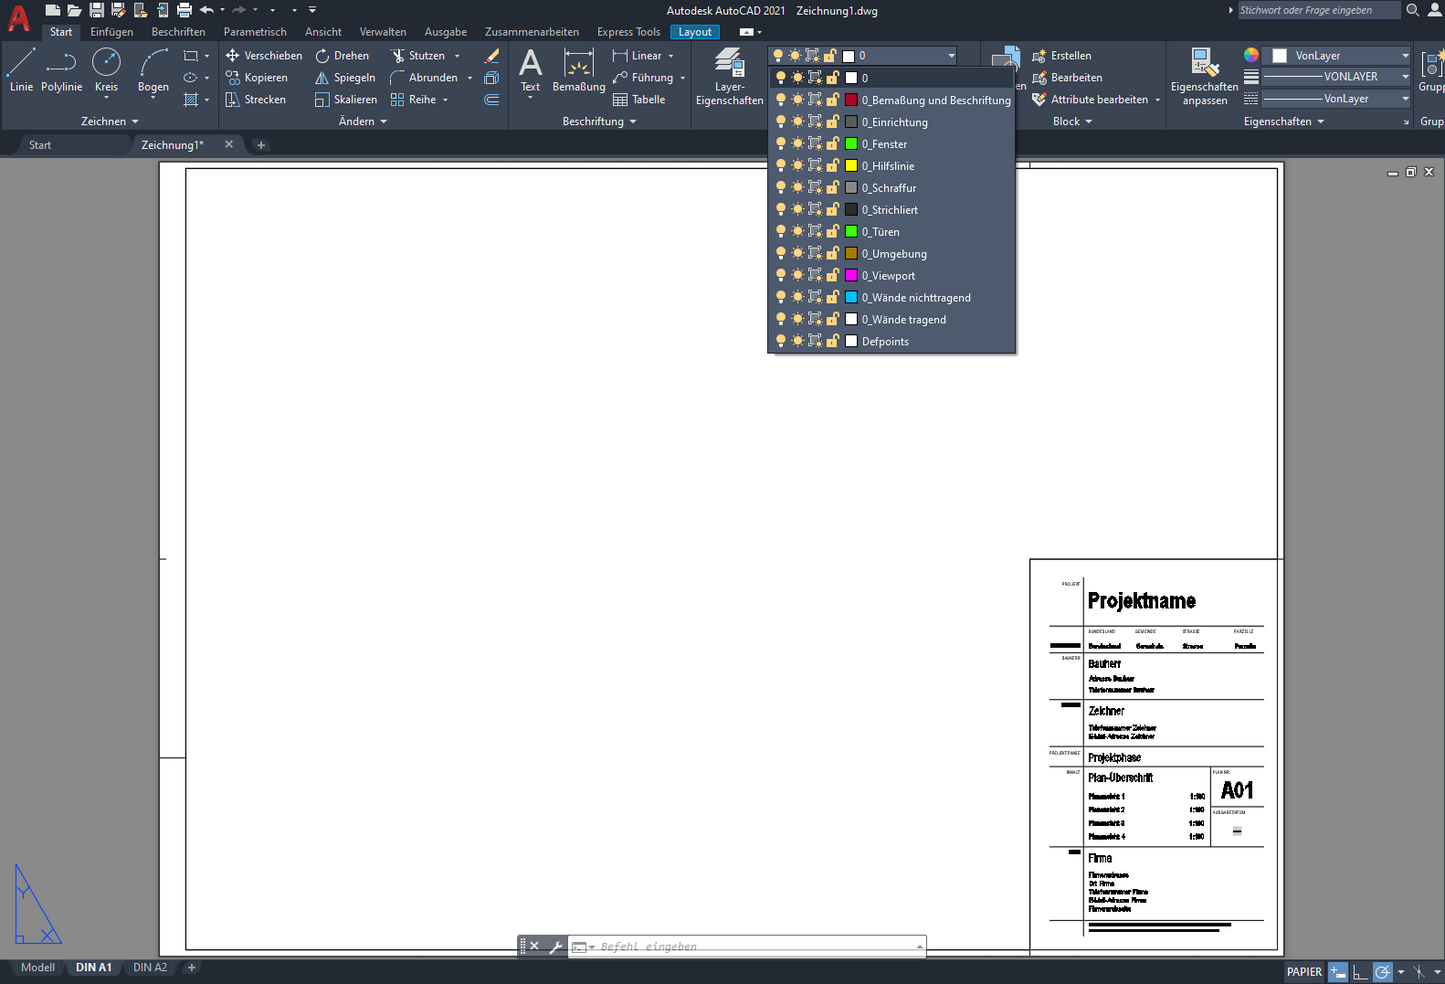Choose the Spiegeln mirror tool

tap(345, 78)
